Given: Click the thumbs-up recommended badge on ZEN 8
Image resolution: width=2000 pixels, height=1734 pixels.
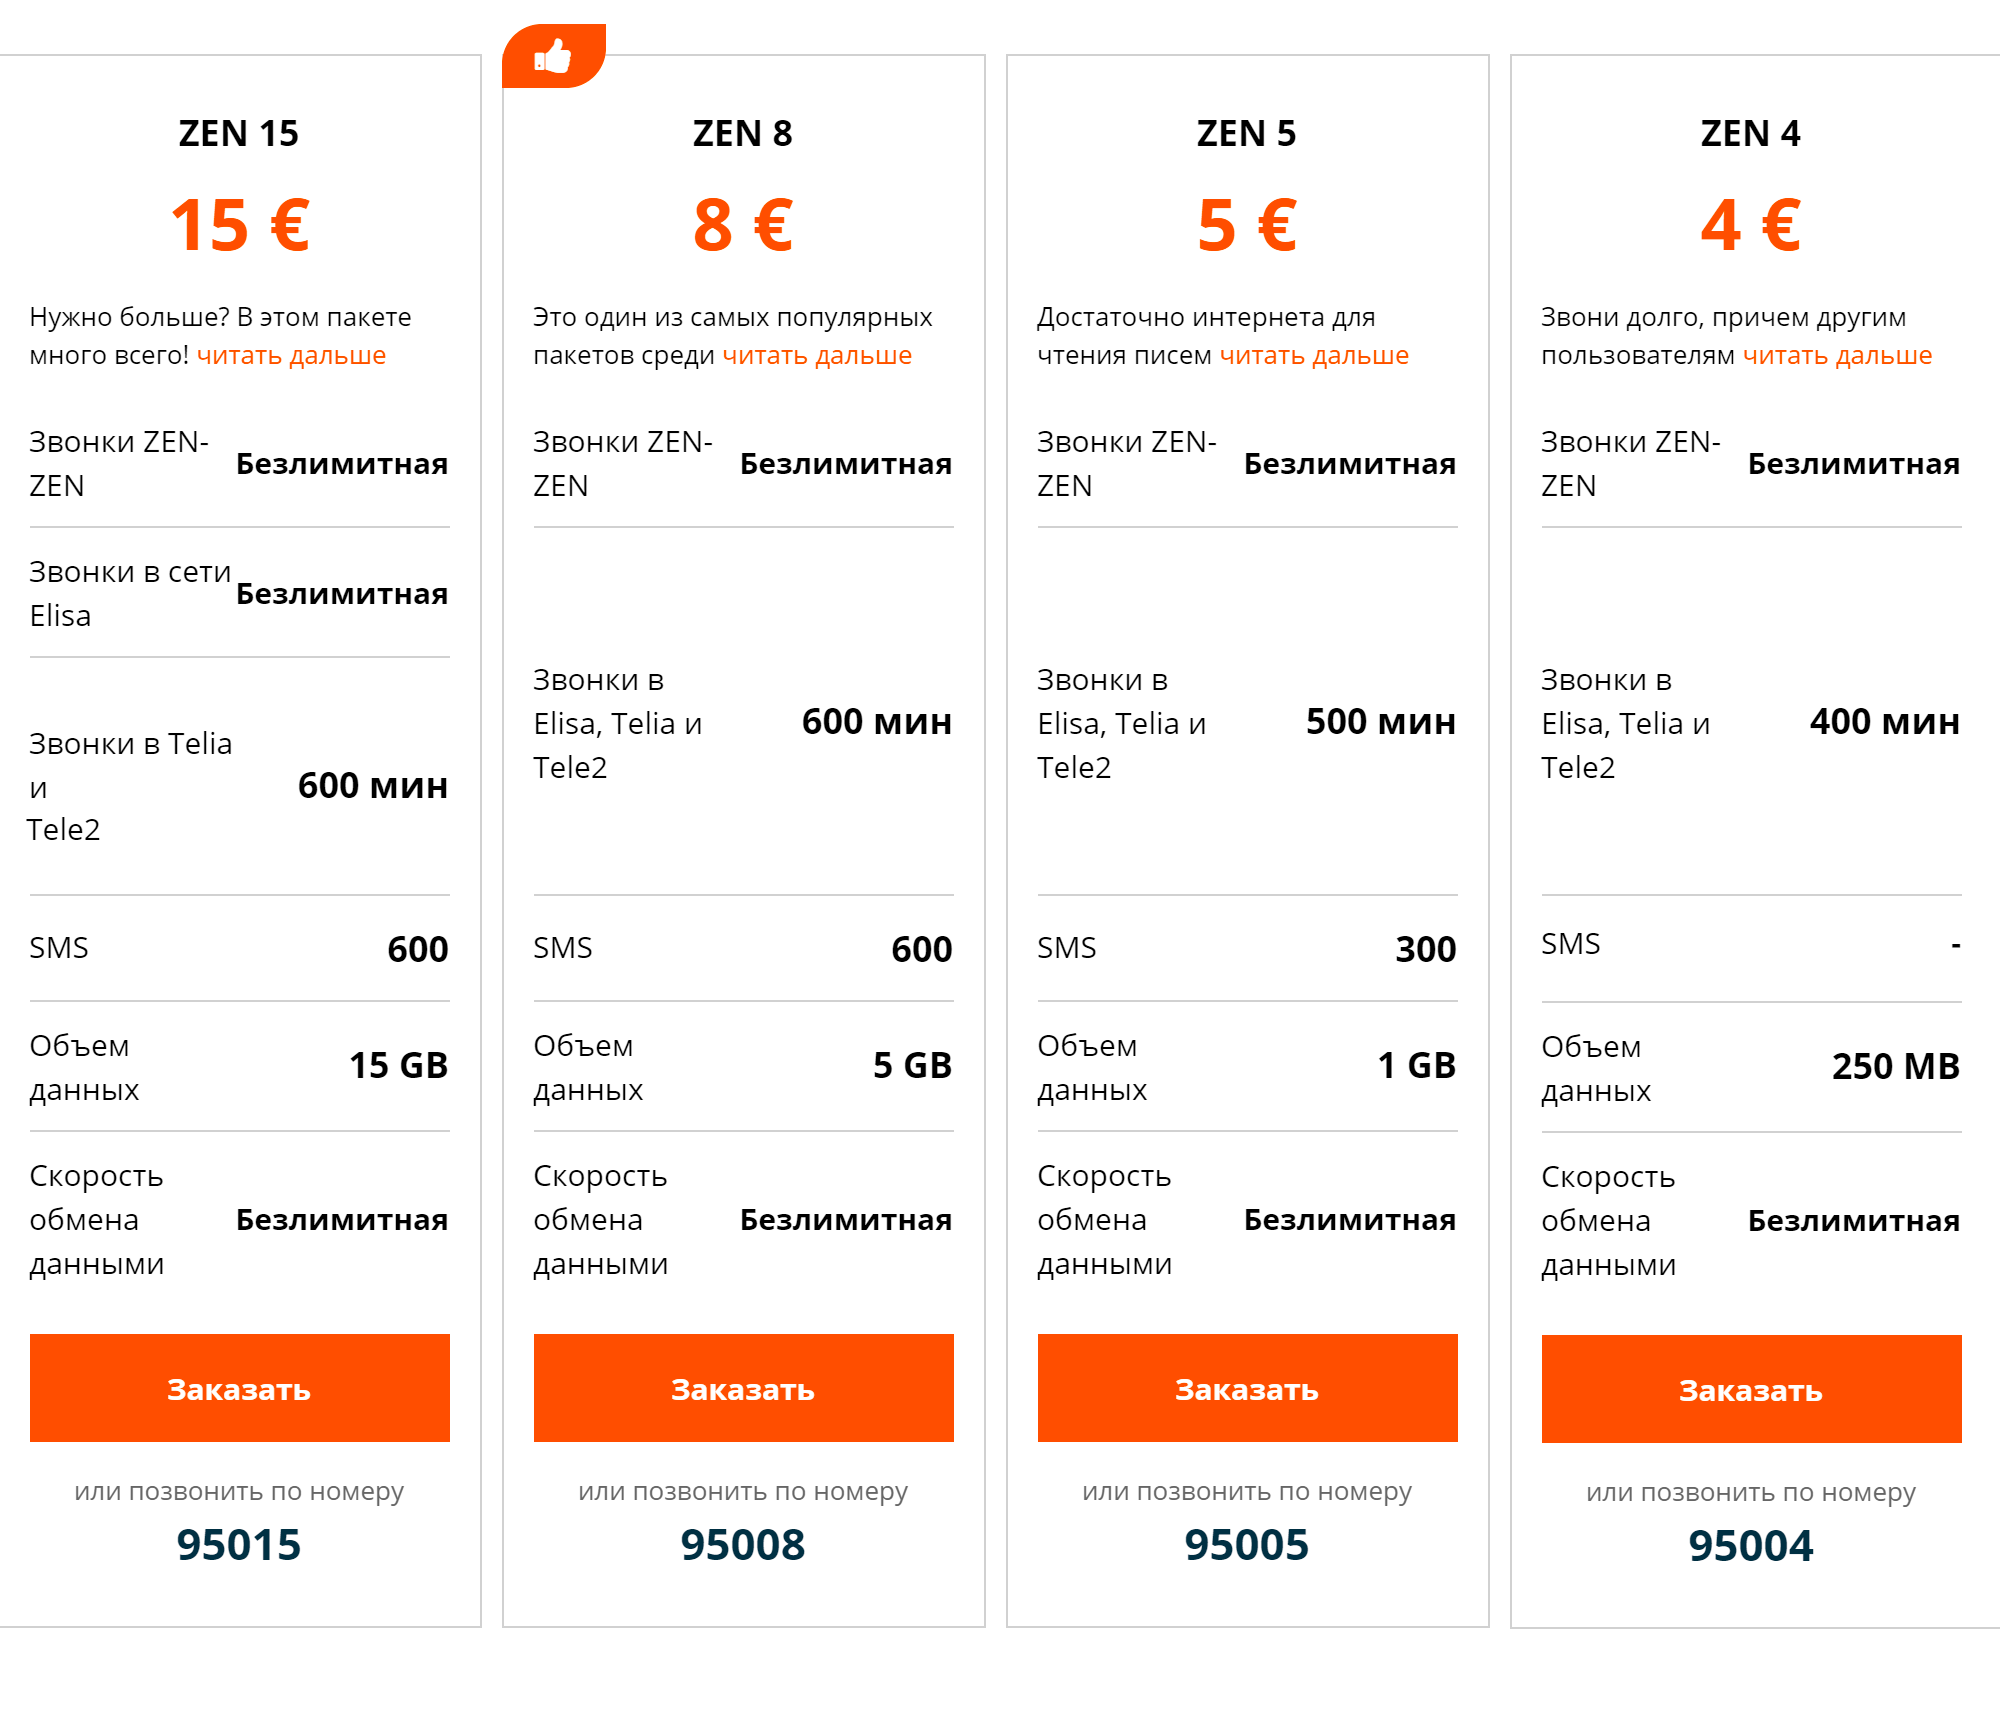Looking at the screenshot, I should pos(554,56).
